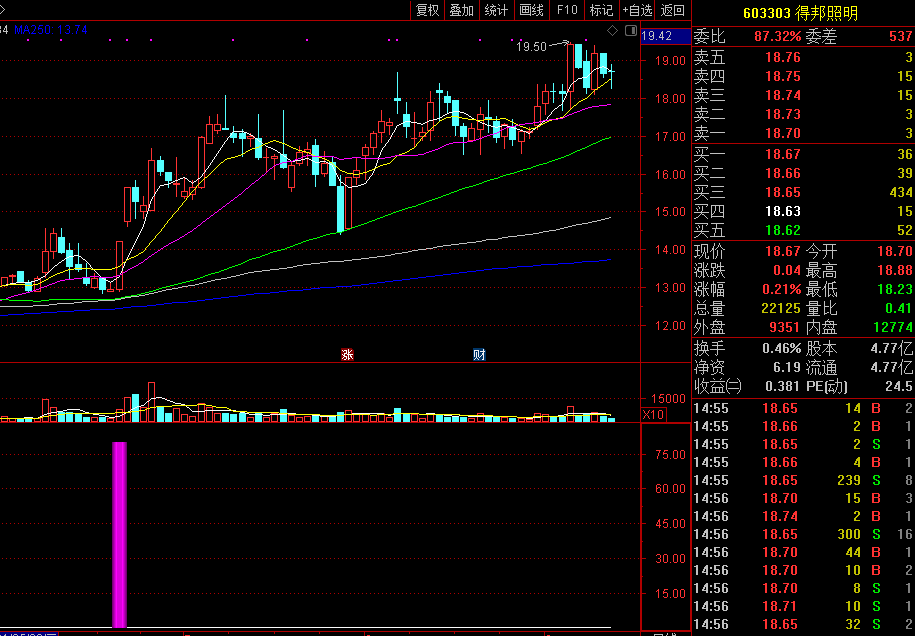Click the 收益(二) 0.381 value
Screen dimensions: 915x636
782,386
